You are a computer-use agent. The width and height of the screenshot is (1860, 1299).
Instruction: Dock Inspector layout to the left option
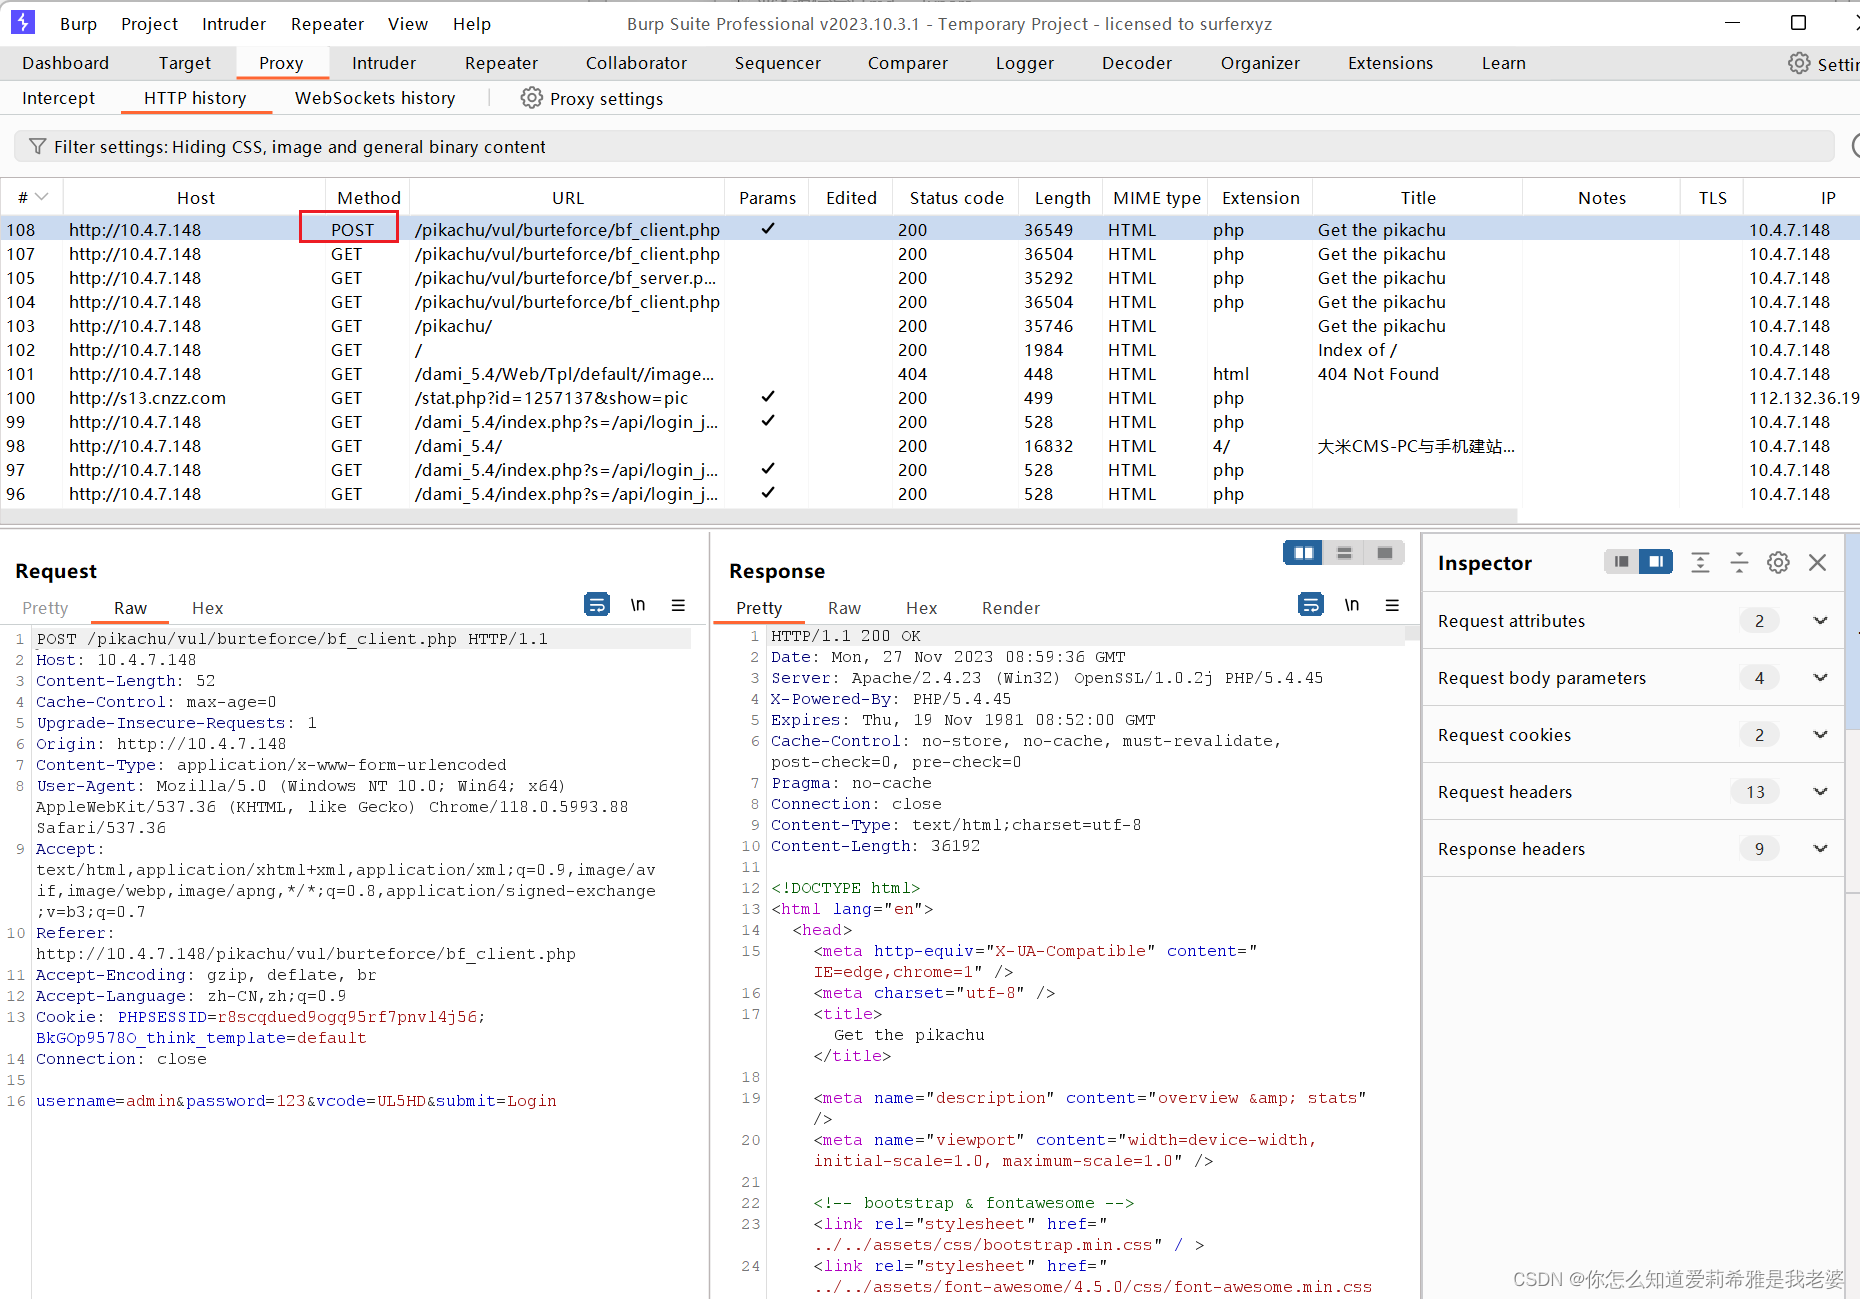point(1621,562)
